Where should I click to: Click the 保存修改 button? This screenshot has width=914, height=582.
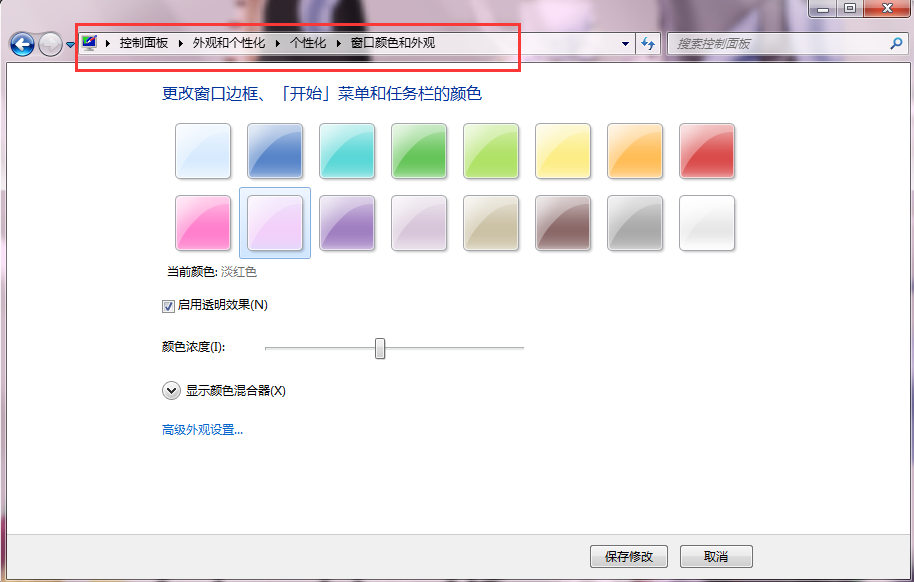629,556
